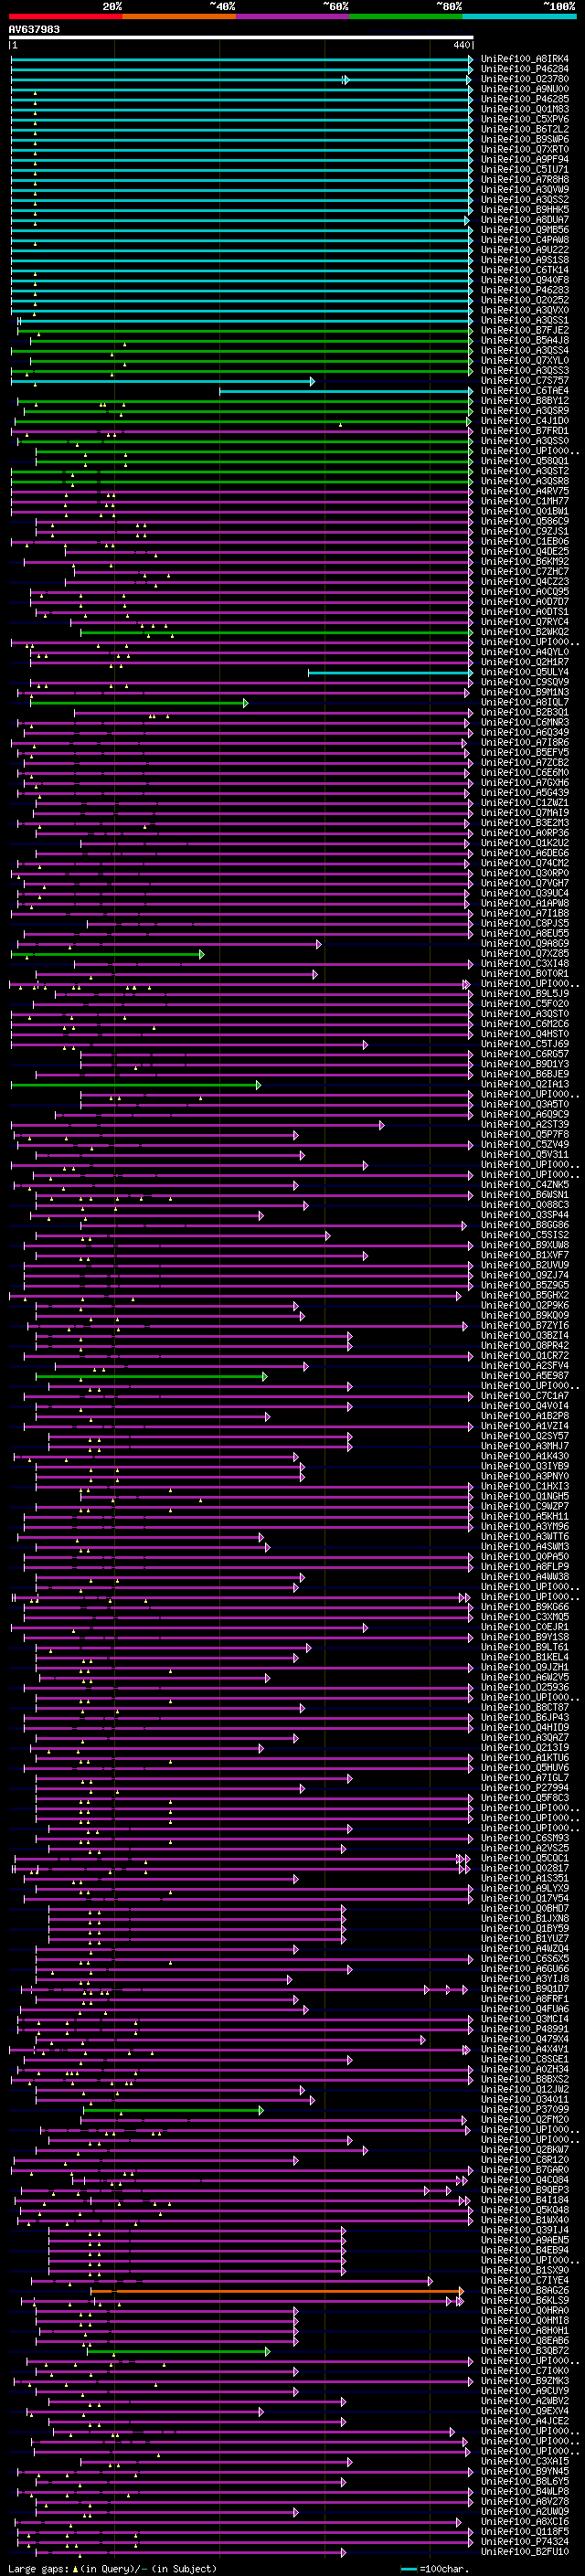The image size is (585, 2576).
Task: Open hit UniRef100_Q01M83
Action: point(525,109)
